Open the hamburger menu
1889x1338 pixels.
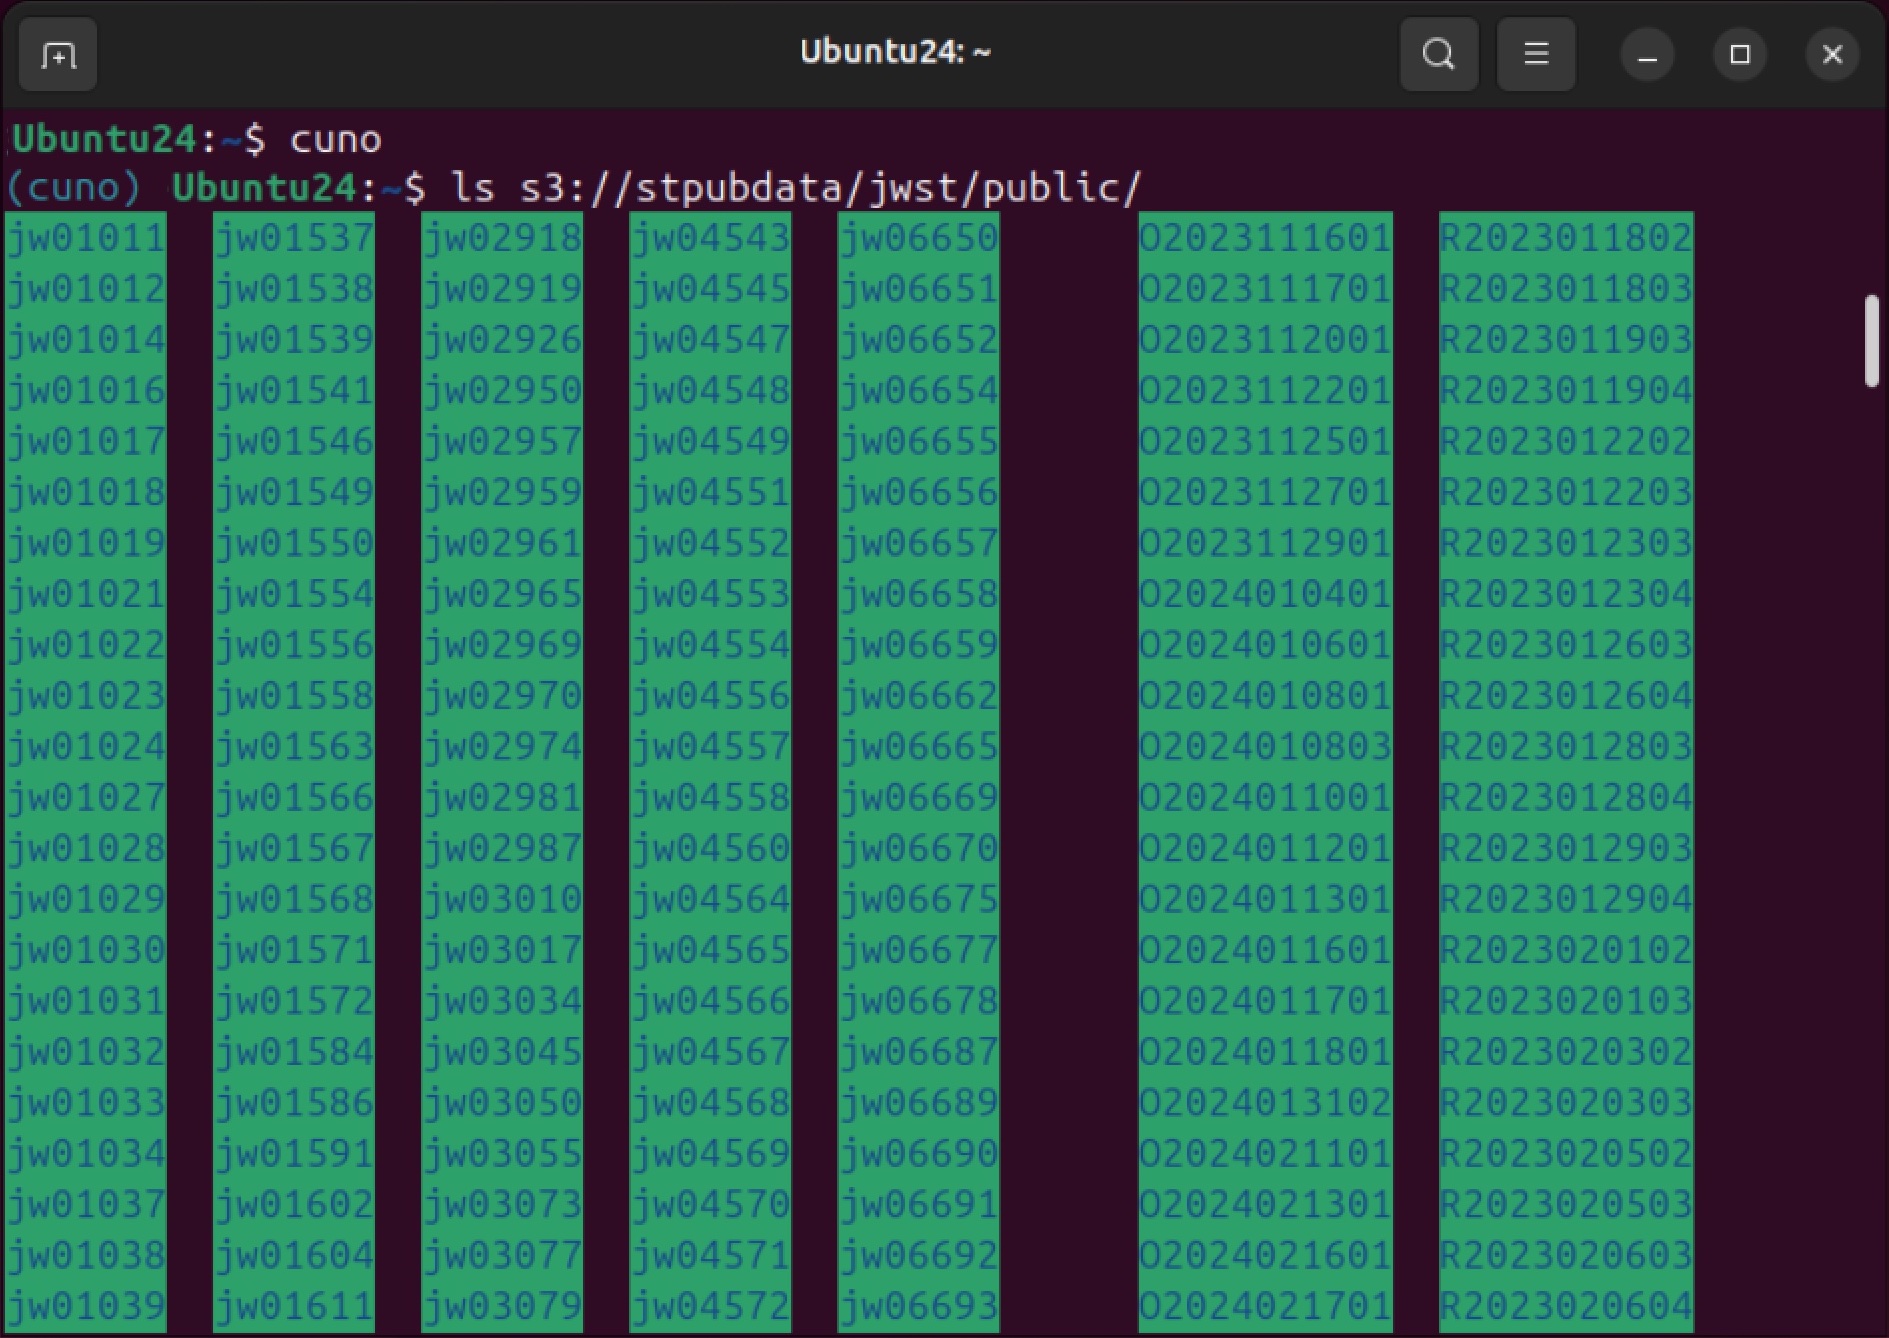[x=1535, y=54]
